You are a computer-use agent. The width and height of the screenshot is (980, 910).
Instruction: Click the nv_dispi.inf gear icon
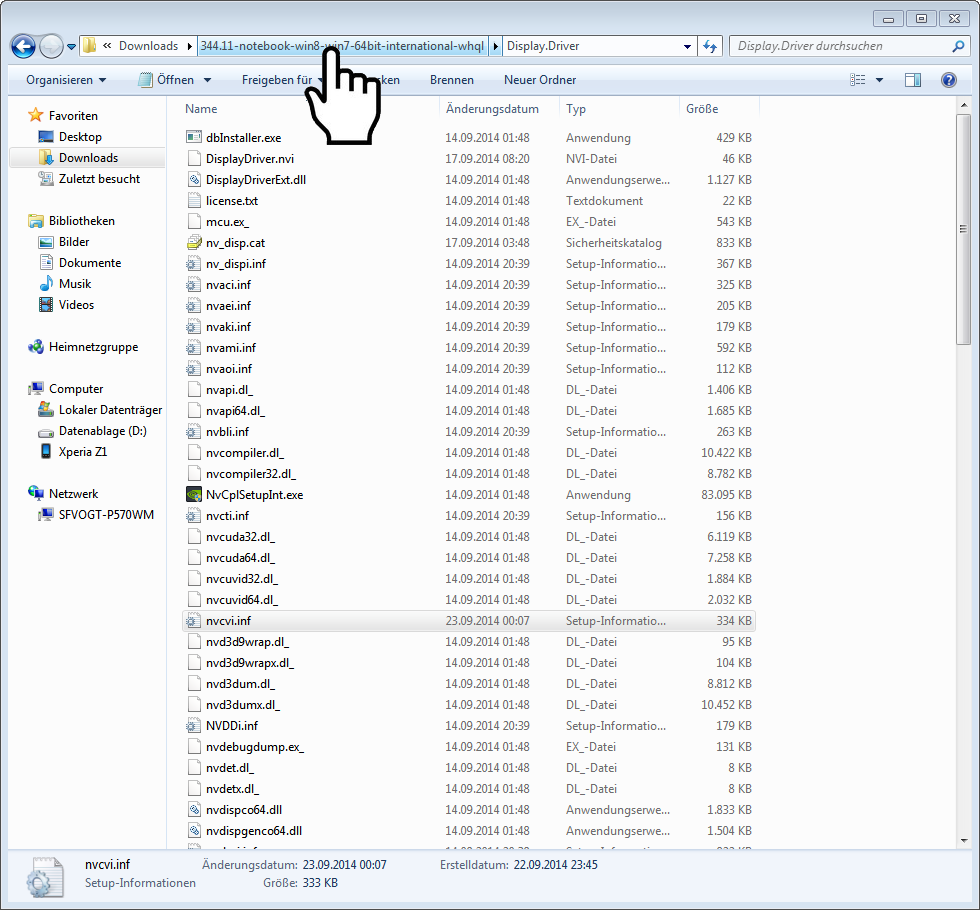coord(194,264)
